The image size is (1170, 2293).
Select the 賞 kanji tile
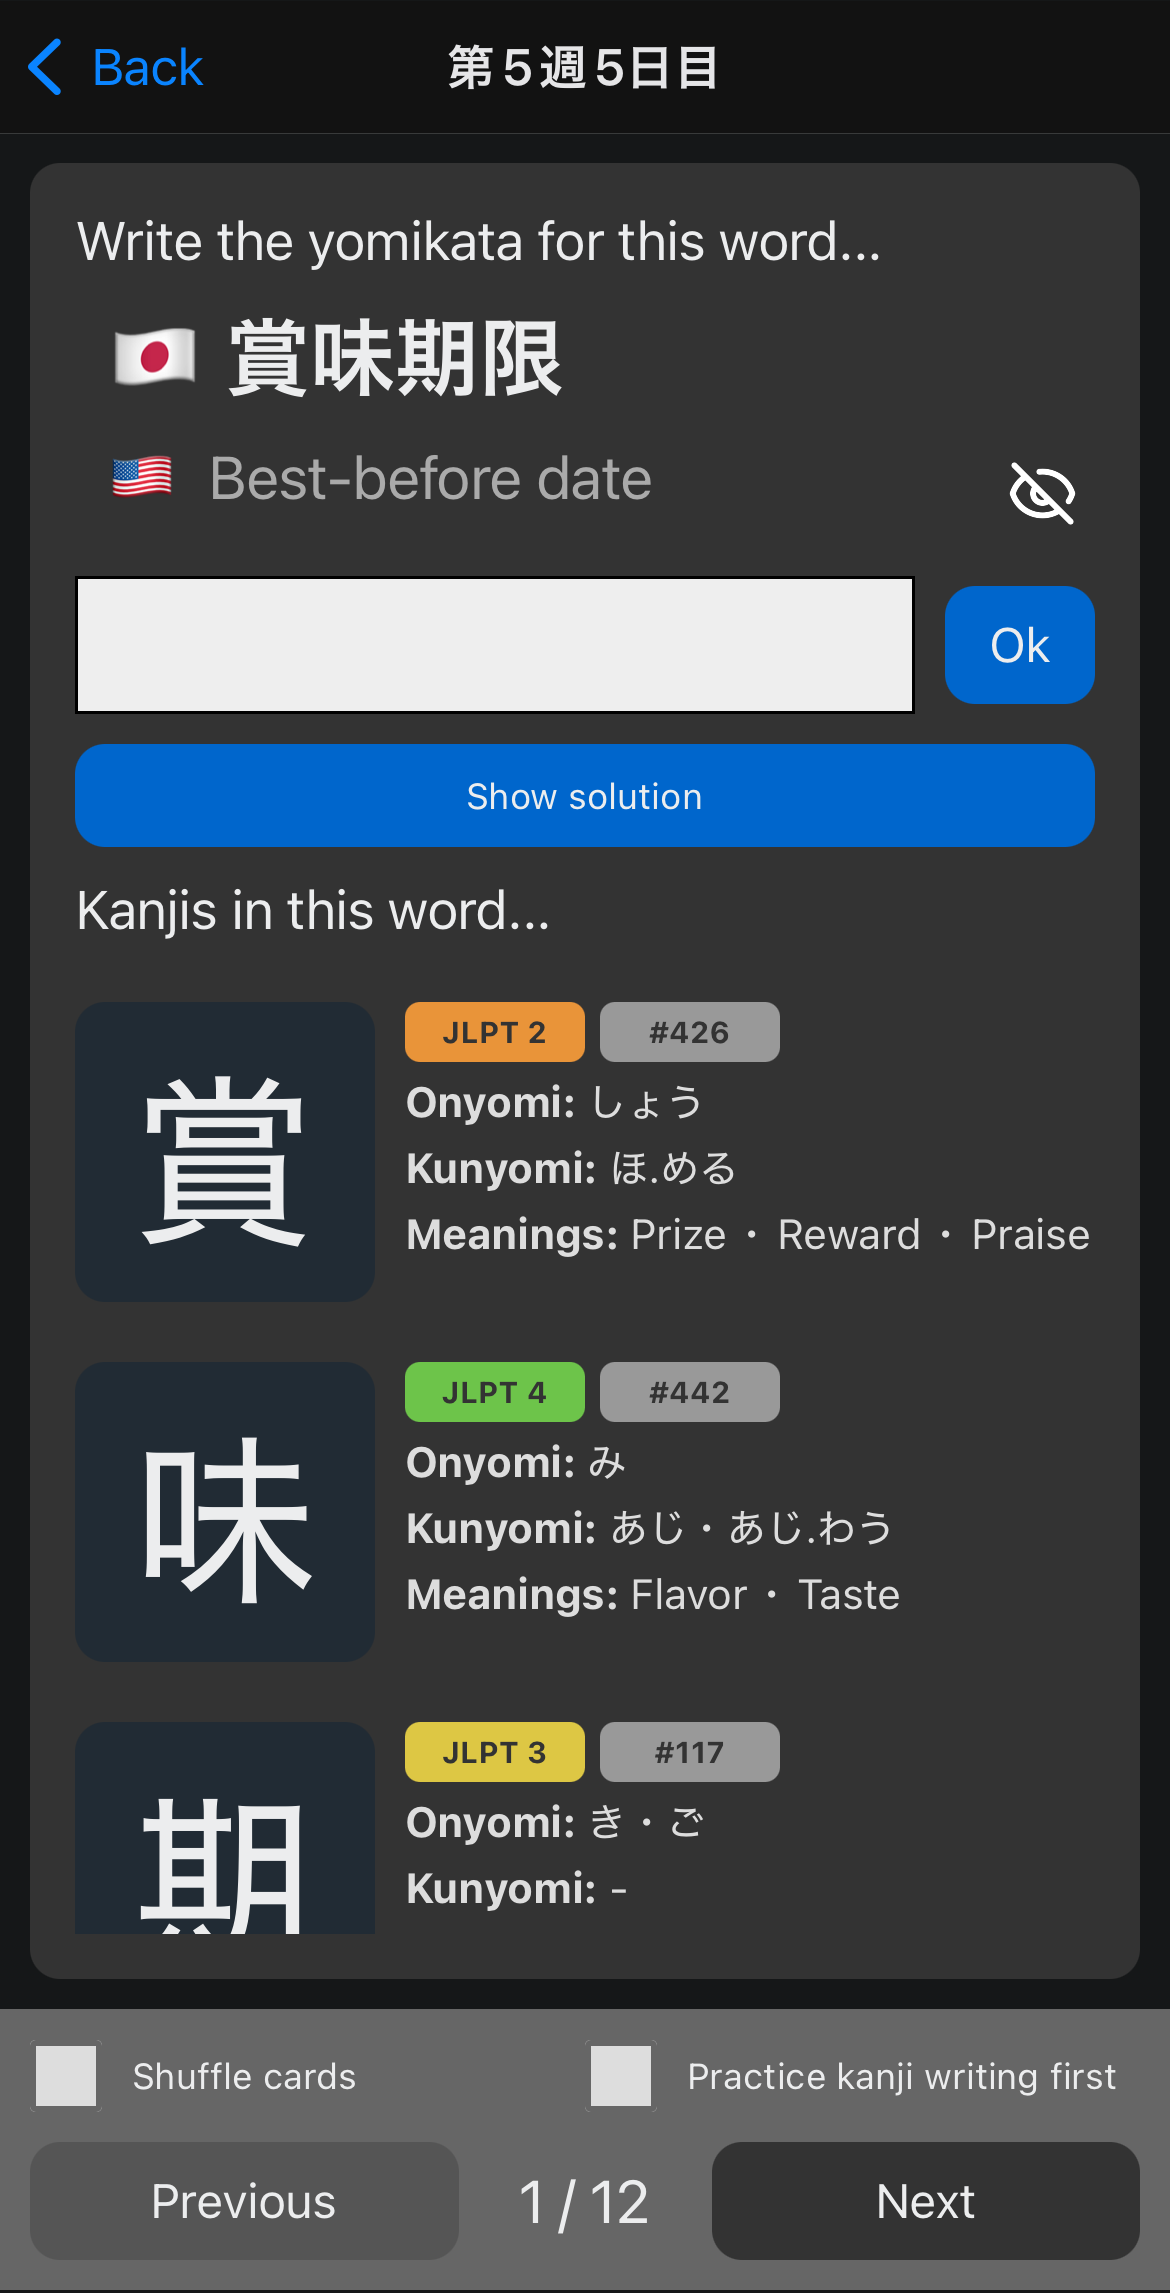(225, 1150)
